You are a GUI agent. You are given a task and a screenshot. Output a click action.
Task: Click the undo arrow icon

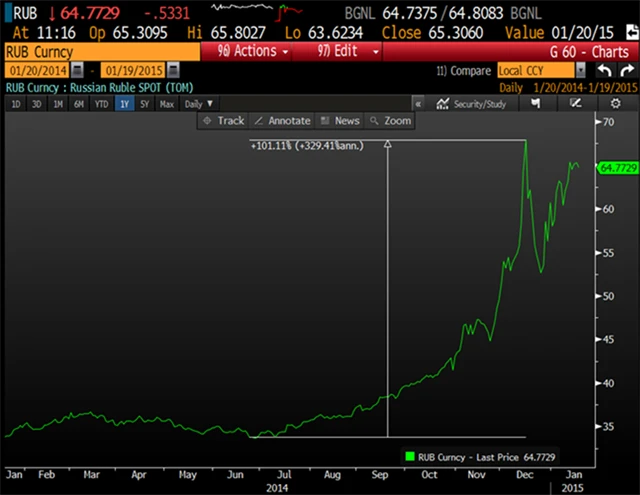click(603, 71)
